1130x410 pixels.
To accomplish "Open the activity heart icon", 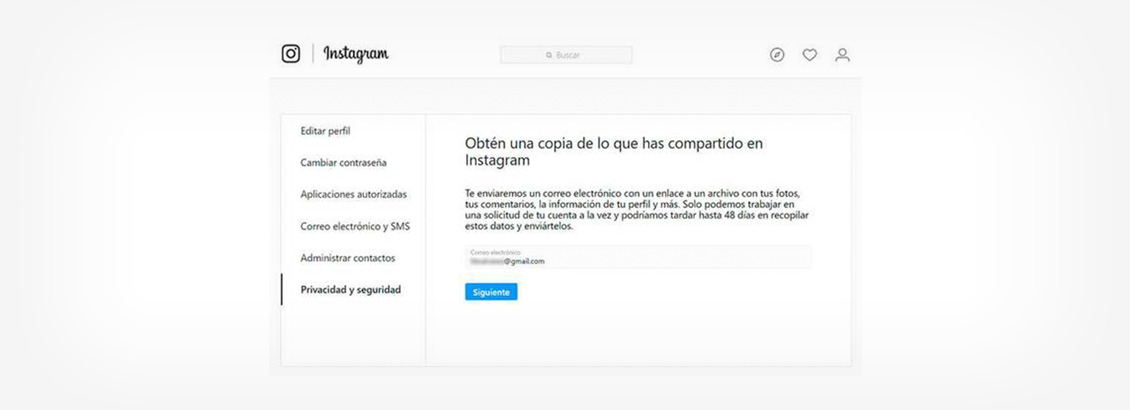I will [810, 55].
